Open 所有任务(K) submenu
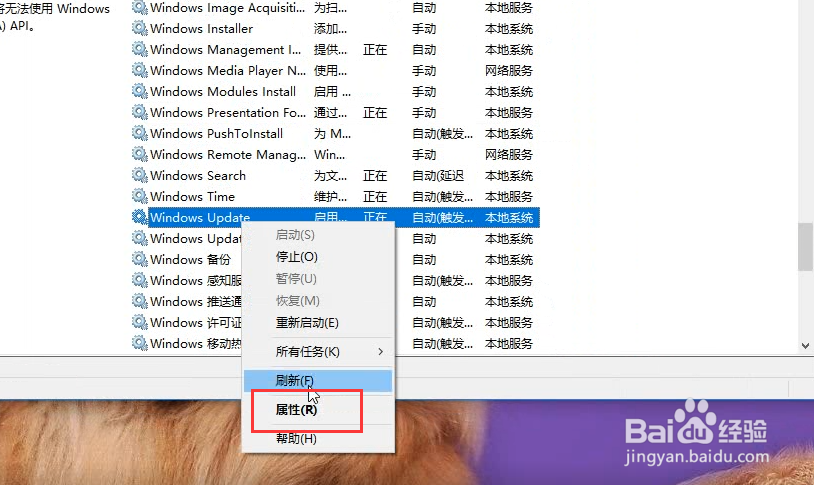 click(318, 352)
